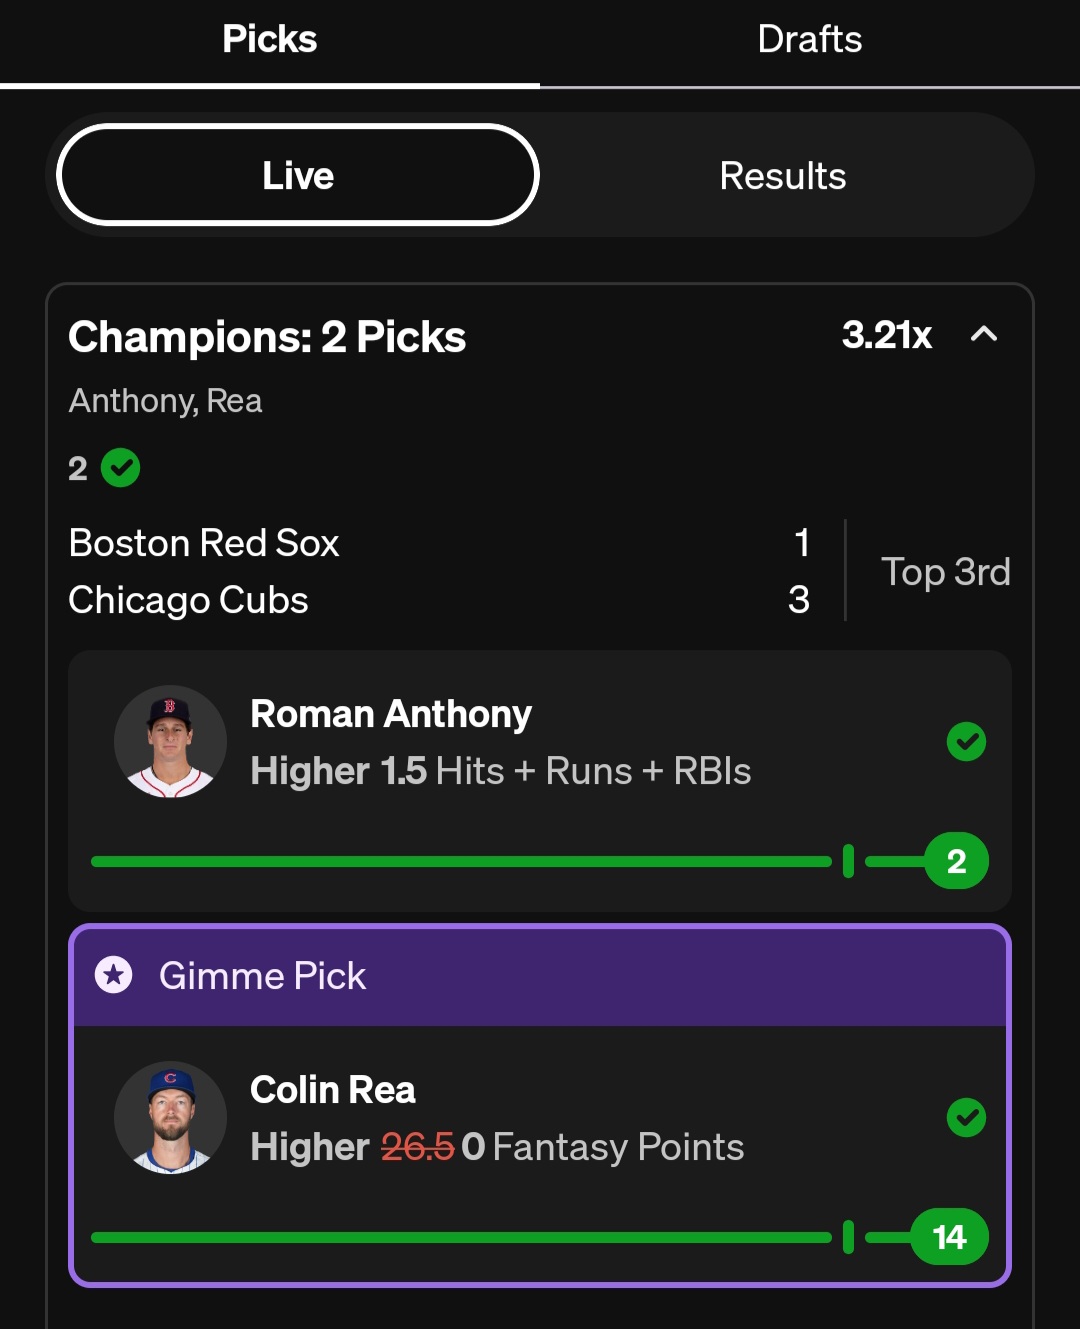Viewport: 1080px width, 1329px height.
Task: Click the Roman Anthony player name
Action: tap(391, 714)
